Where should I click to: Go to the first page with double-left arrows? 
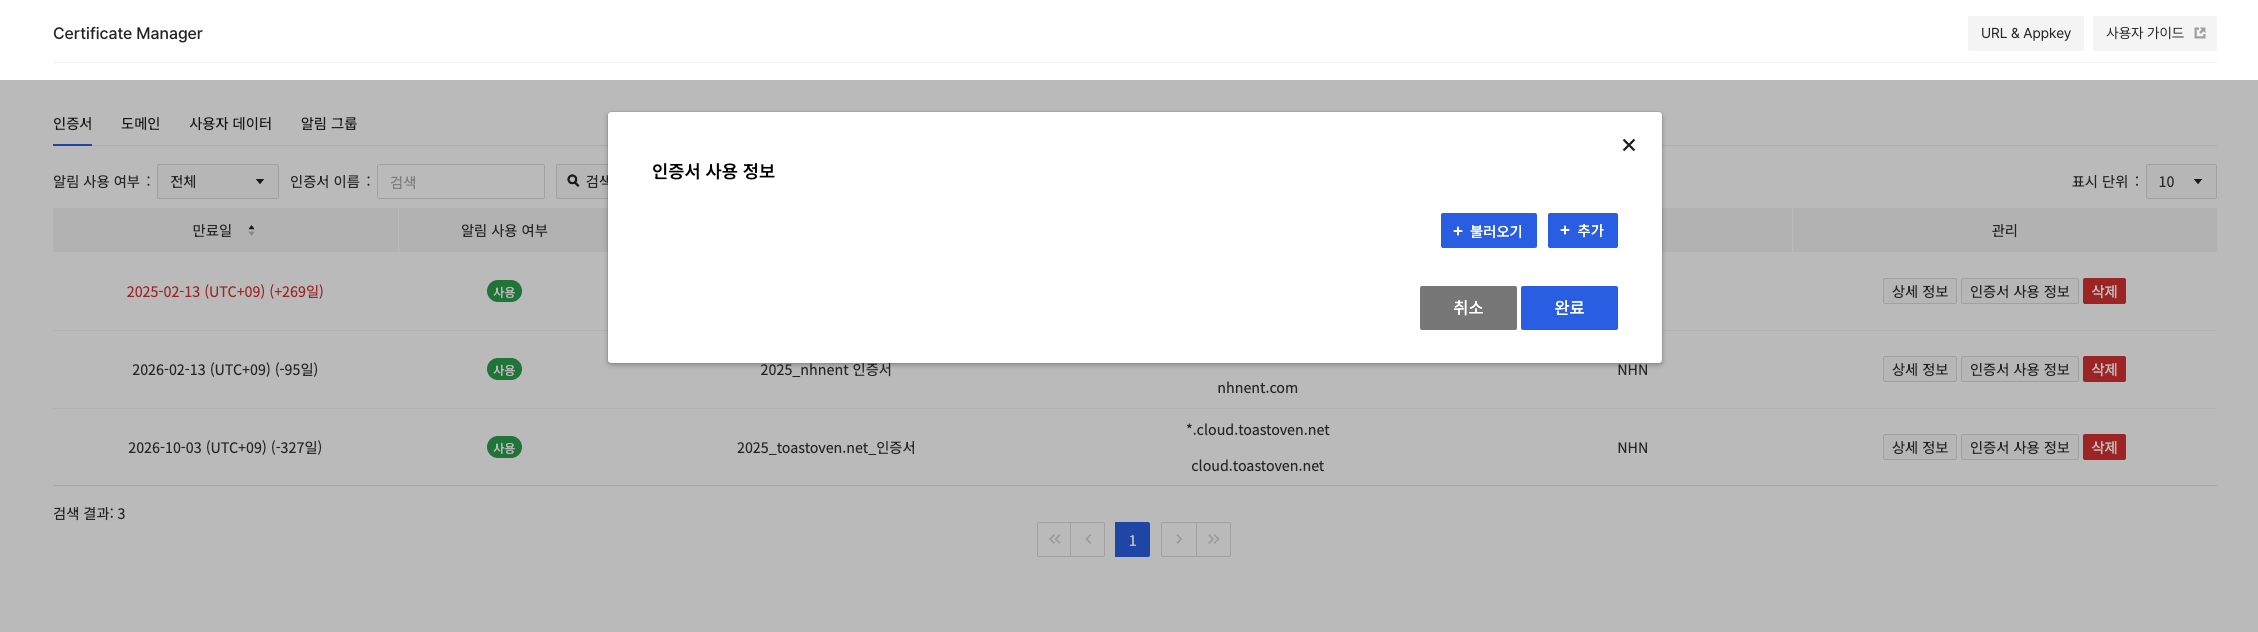(1054, 539)
